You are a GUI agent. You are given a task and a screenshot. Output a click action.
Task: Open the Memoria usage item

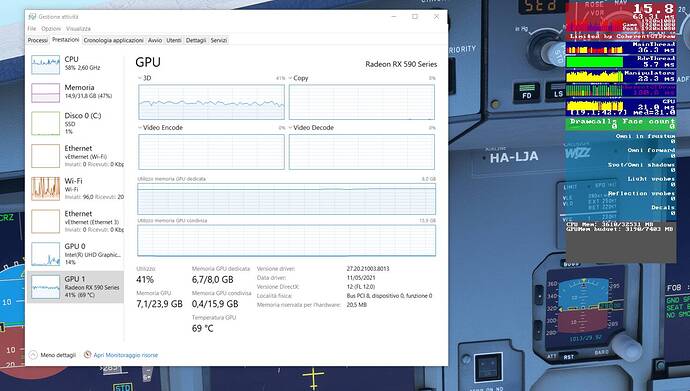[x=75, y=92]
